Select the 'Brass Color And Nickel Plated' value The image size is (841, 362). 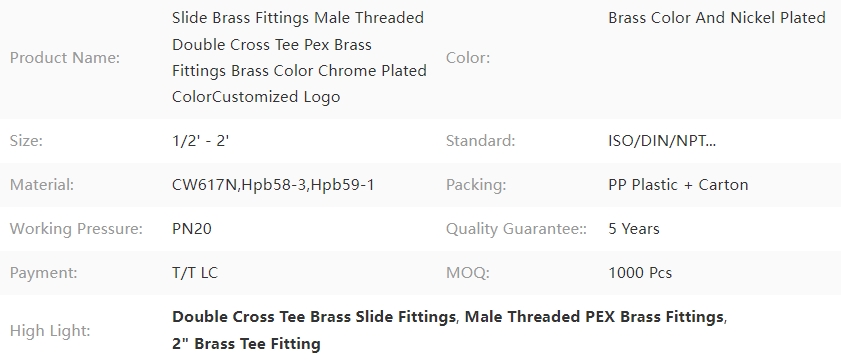click(717, 18)
